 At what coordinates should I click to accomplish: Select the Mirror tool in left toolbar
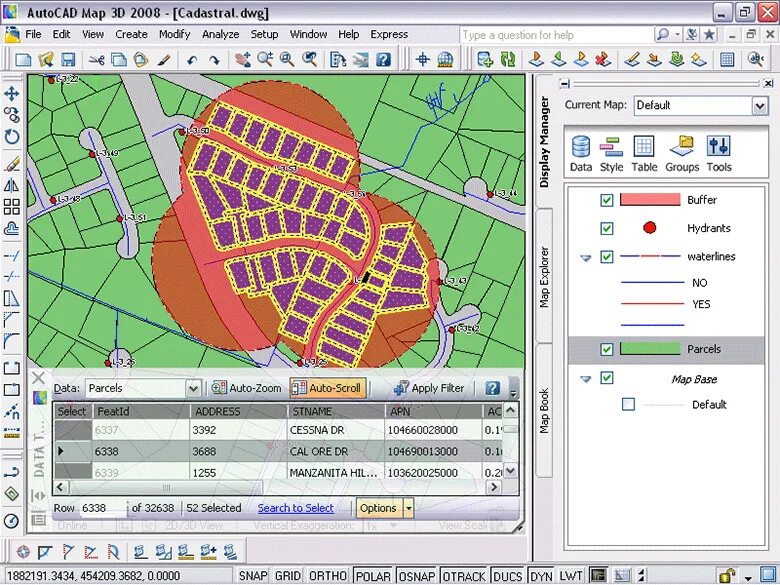pos(11,185)
